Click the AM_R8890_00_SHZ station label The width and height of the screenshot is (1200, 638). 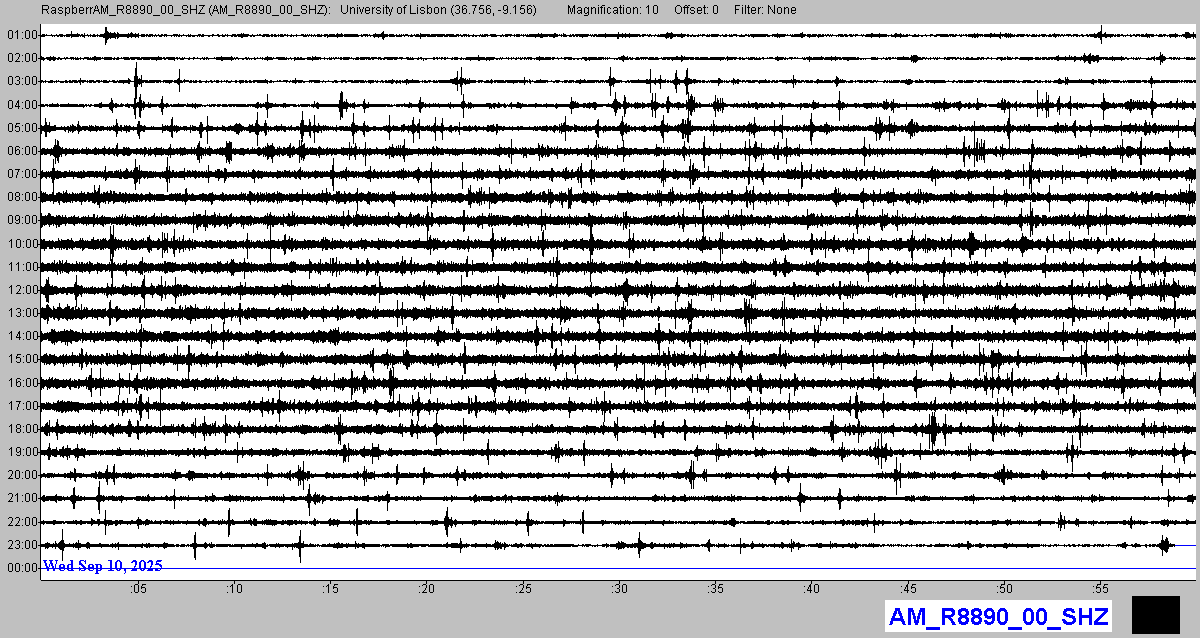tap(998, 616)
